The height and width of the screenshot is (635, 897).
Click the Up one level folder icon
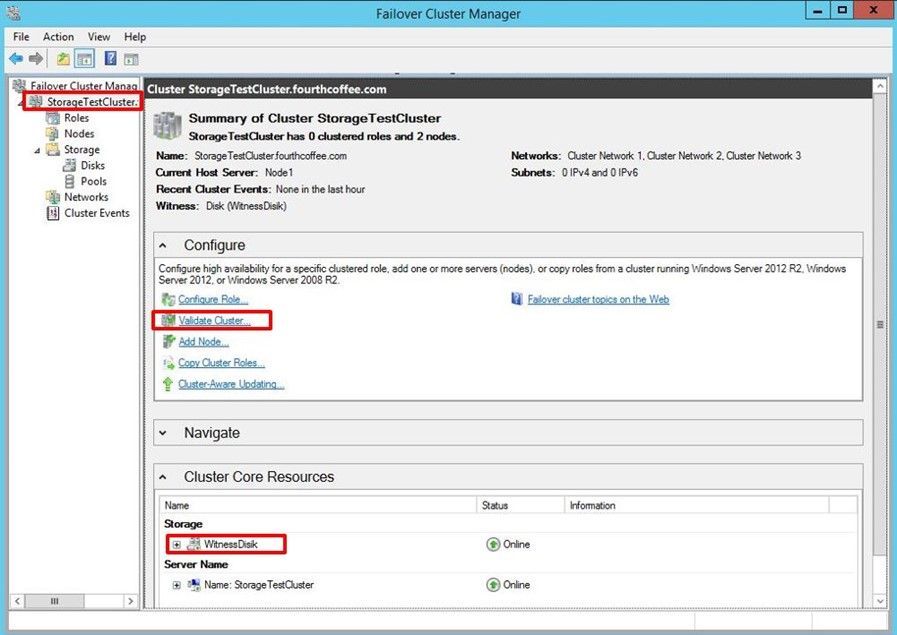63,58
